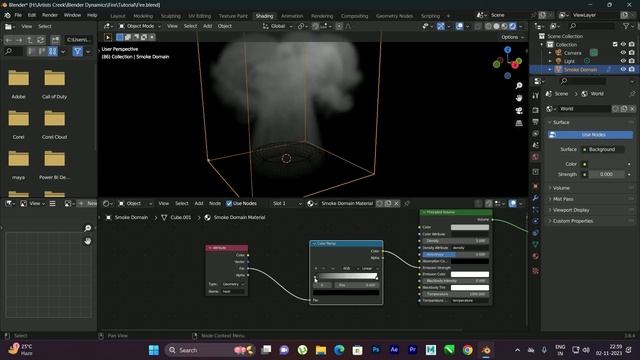Hide Camera in viewport via eye icon

click(x=623, y=53)
